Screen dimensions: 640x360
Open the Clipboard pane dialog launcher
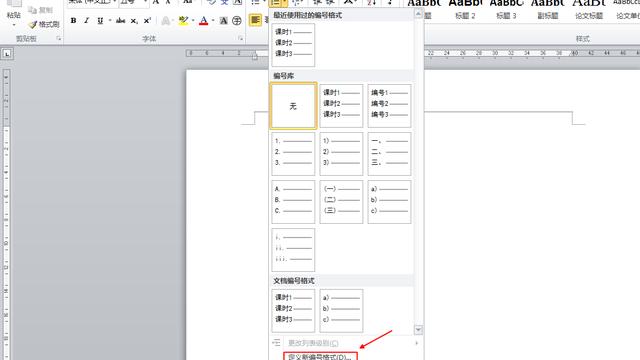(59, 39)
